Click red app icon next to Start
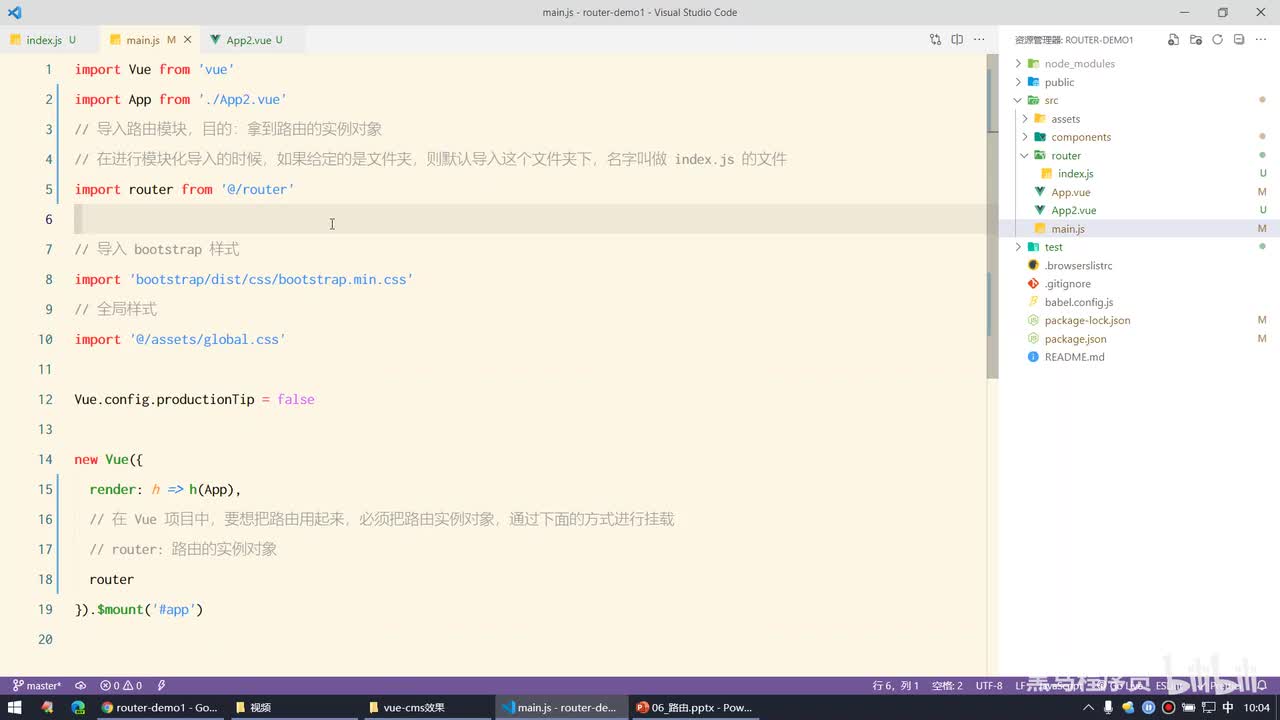Viewport: 1280px width, 720px height. [46, 707]
